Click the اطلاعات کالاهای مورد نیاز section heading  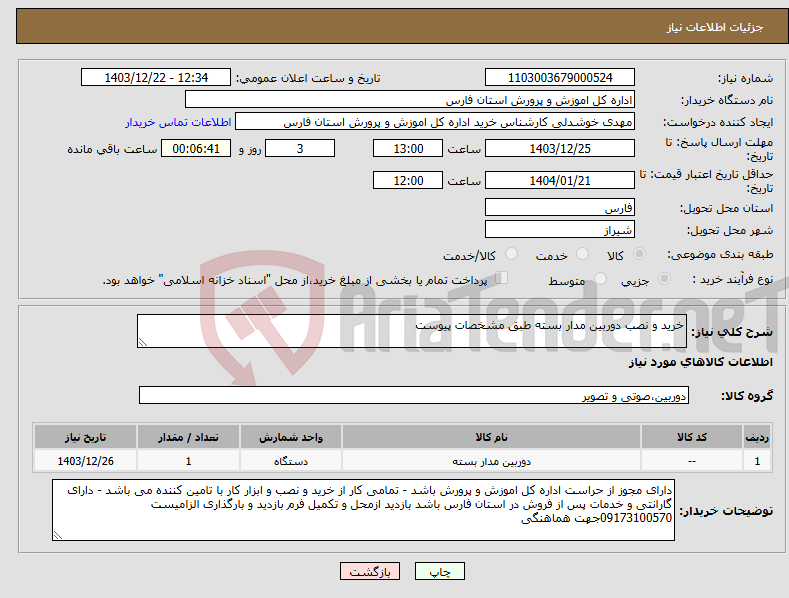(700, 362)
